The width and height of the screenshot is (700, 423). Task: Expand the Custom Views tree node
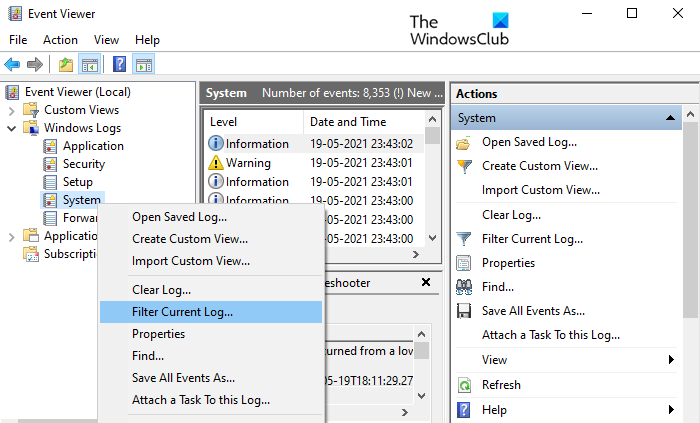point(12,110)
